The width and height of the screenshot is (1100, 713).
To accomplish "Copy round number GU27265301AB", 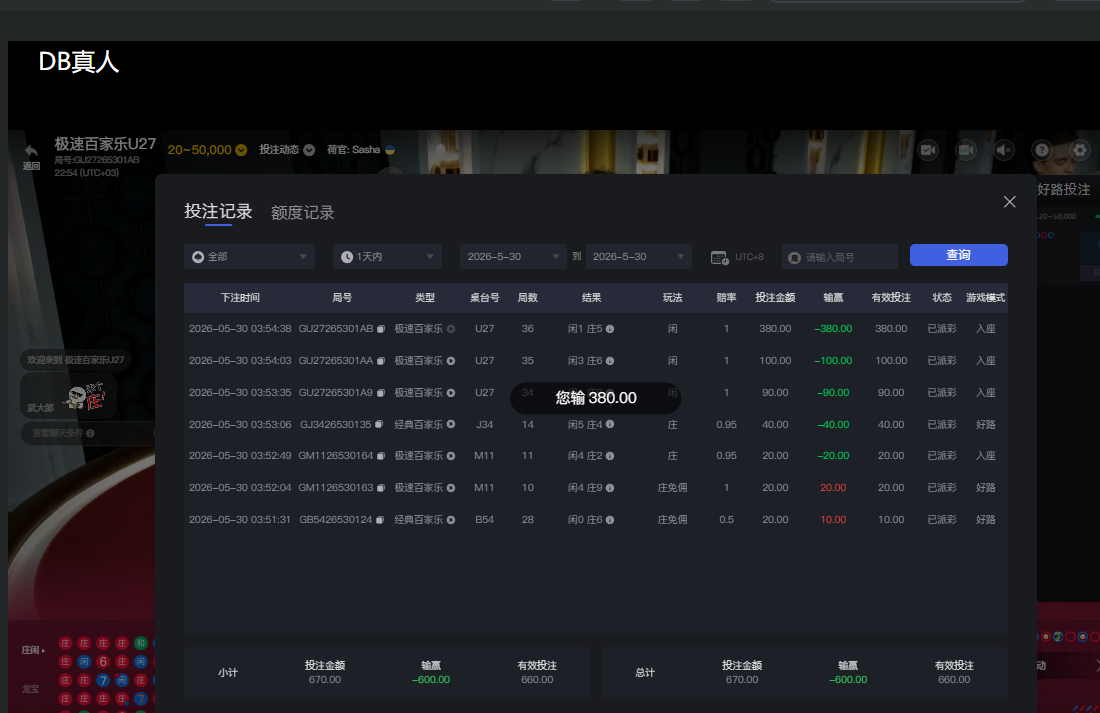I will 381,329.
